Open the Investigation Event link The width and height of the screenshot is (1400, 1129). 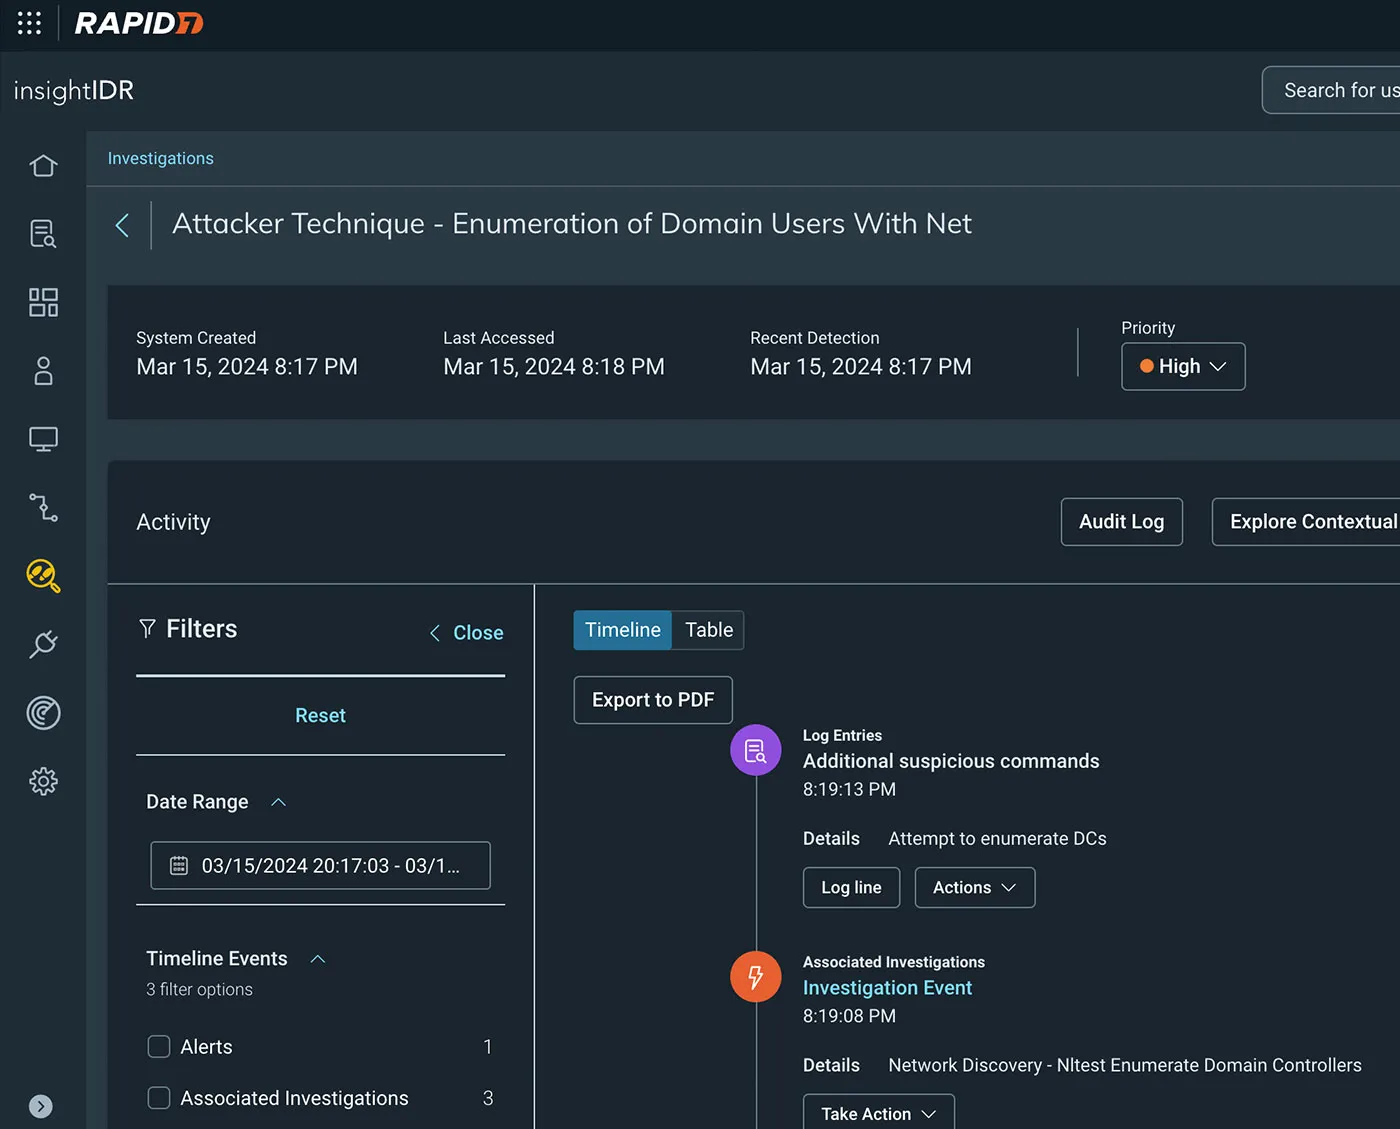pos(887,988)
